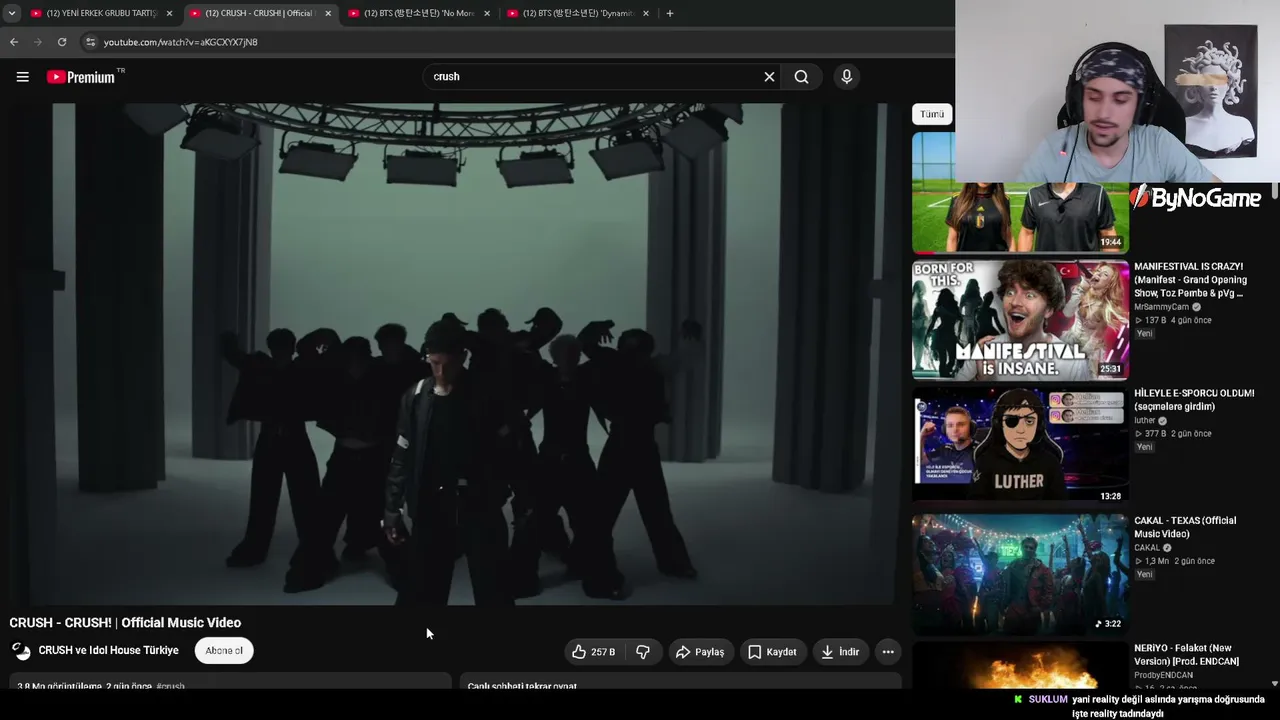Open the NERIYO Felaket fire thumbnail
Image resolution: width=1280 pixels, height=720 pixels.
(1020, 666)
